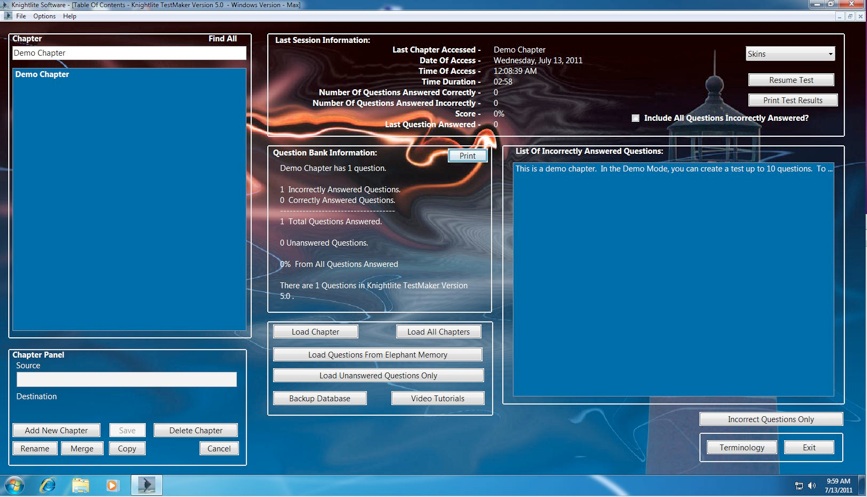Launch Internet Explorer from taskbar
The height and width of the screenshot is (497, 867).
click(x=48, y=485)
